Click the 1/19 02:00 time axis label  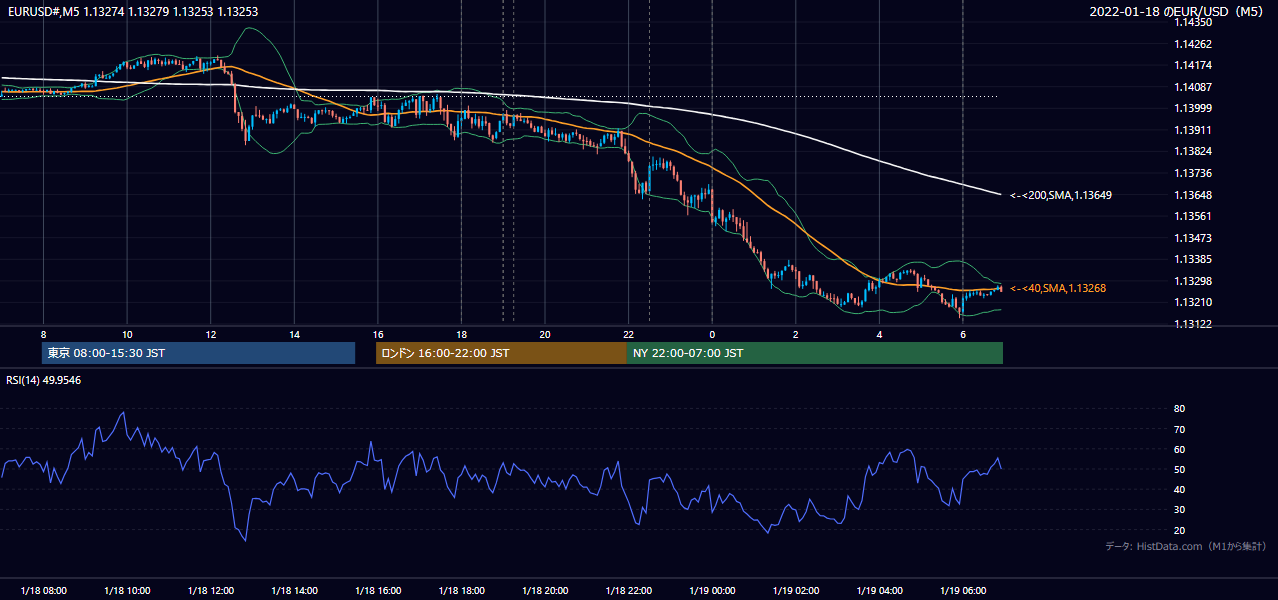[796, 591]
